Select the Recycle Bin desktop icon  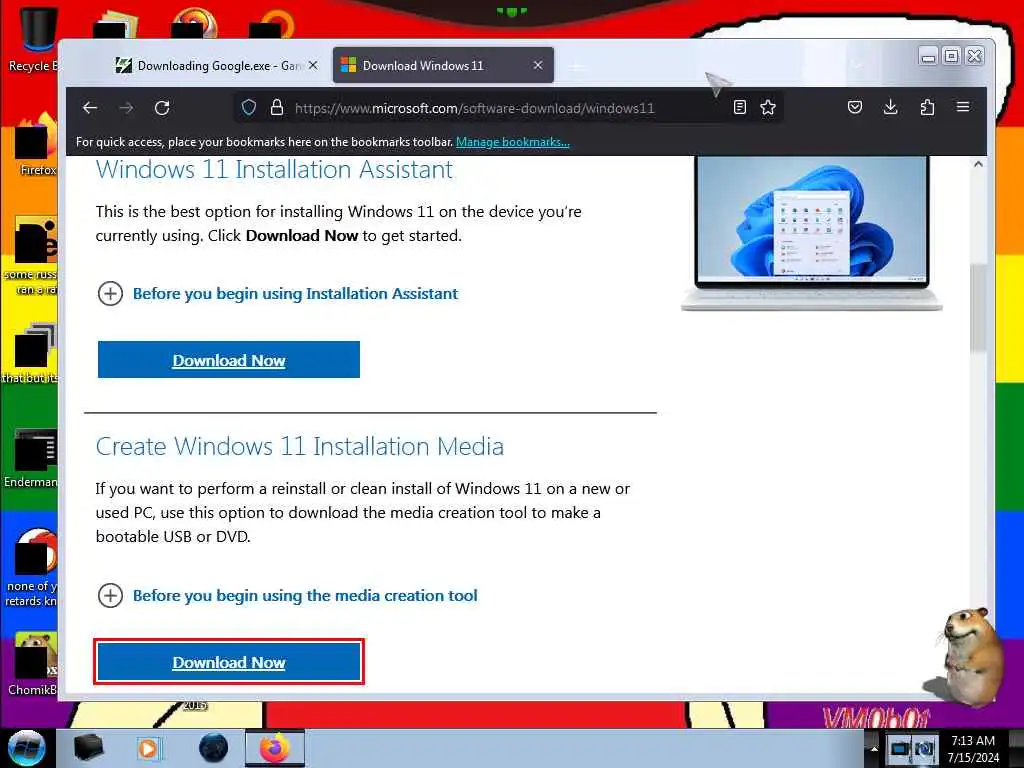33,39
